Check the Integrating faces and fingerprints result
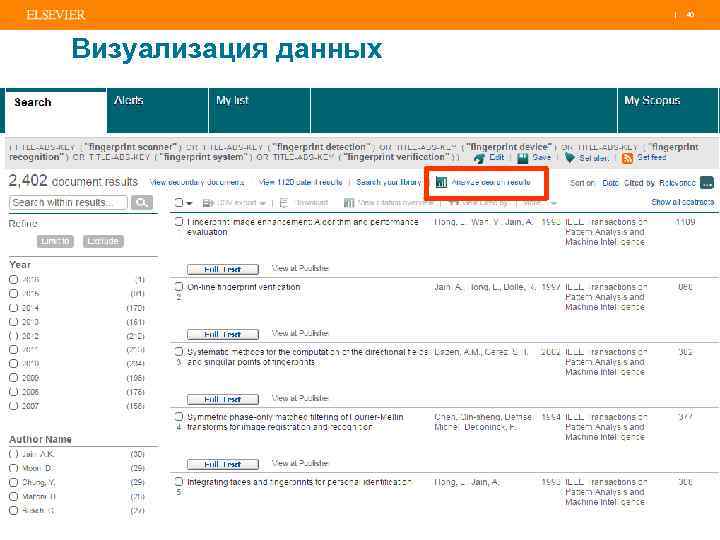This screenshot has width=720, height=540. [x=179, y=482]
